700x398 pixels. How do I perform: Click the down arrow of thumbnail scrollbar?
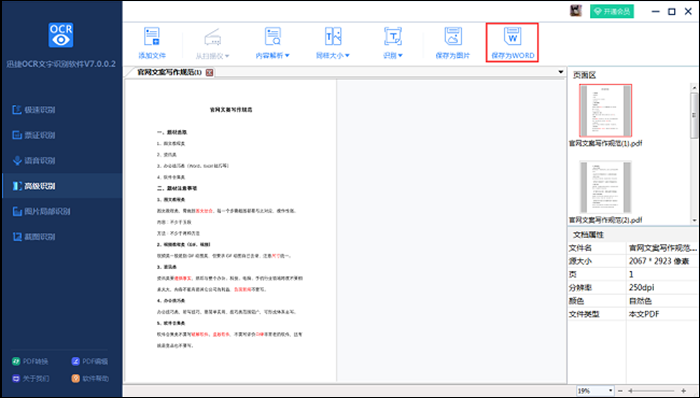694,220
